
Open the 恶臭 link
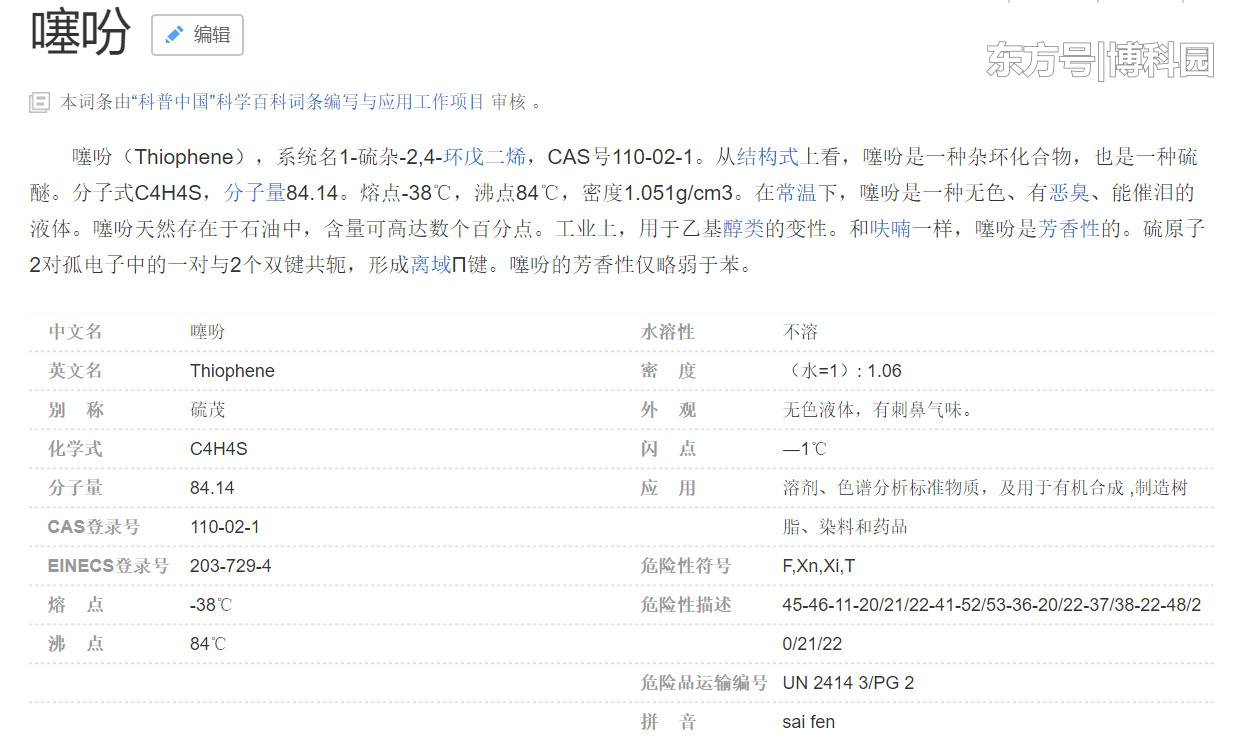click(x=1070, y=193)
